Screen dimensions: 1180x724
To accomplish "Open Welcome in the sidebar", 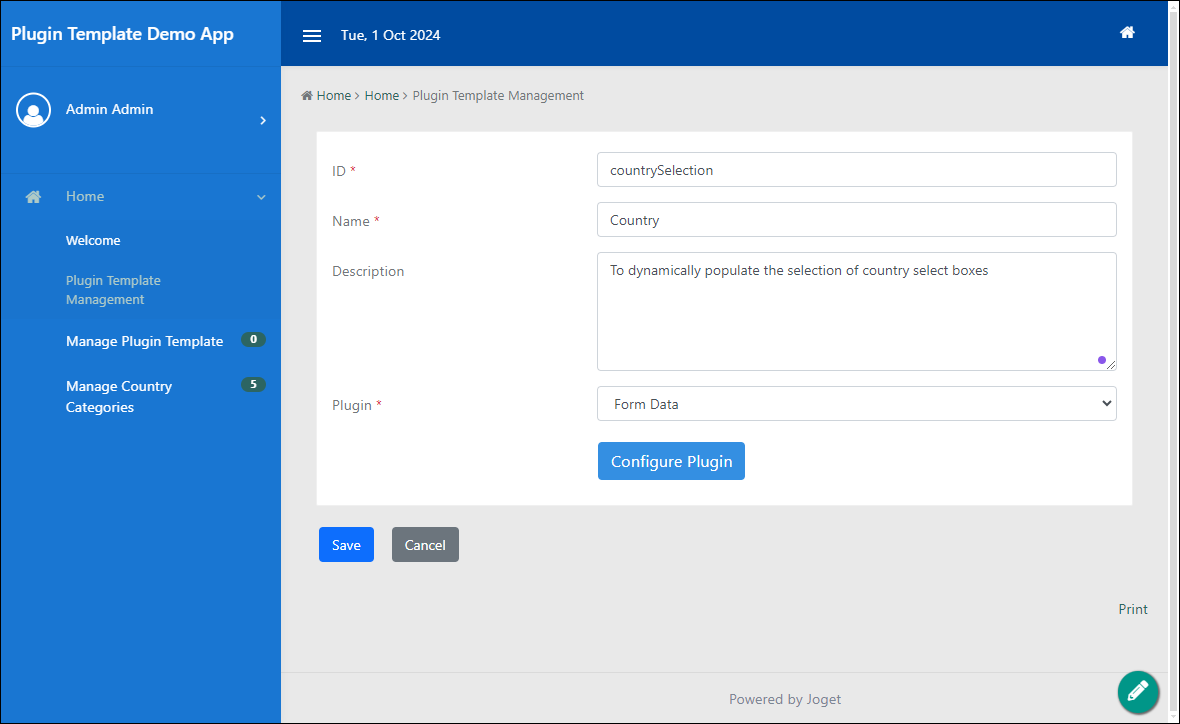I will (x=93, y=241).
